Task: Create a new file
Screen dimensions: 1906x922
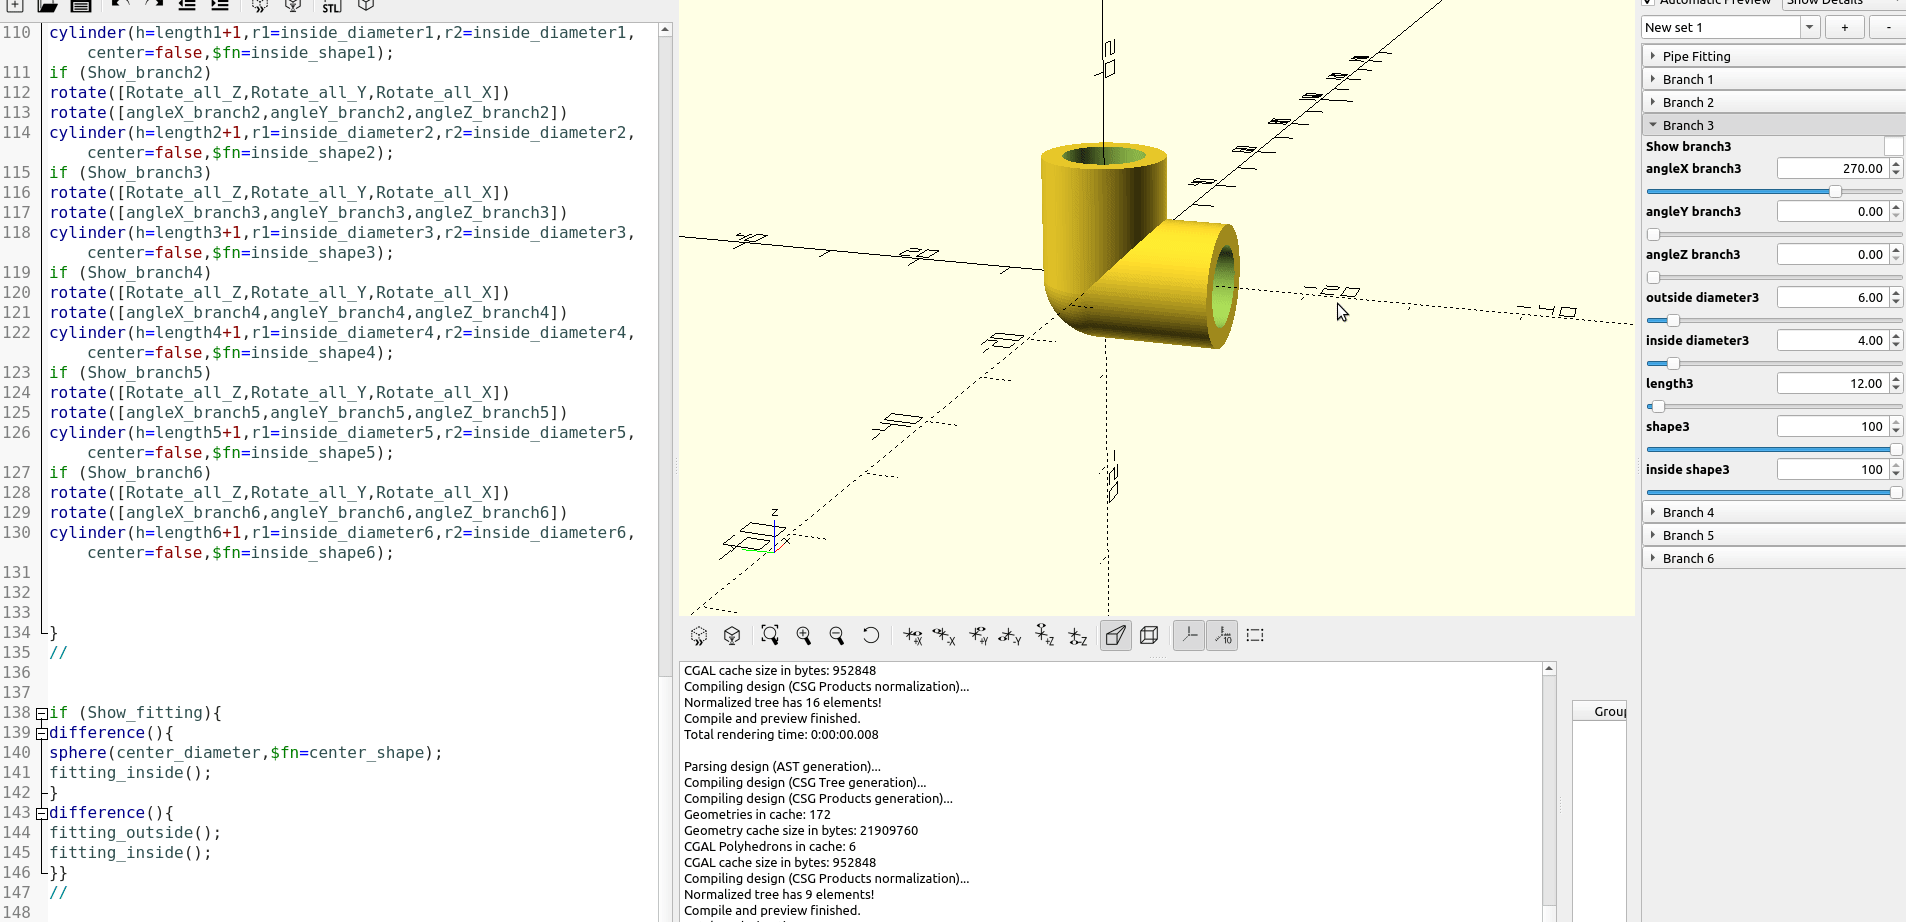Action: tap(14, 6)
